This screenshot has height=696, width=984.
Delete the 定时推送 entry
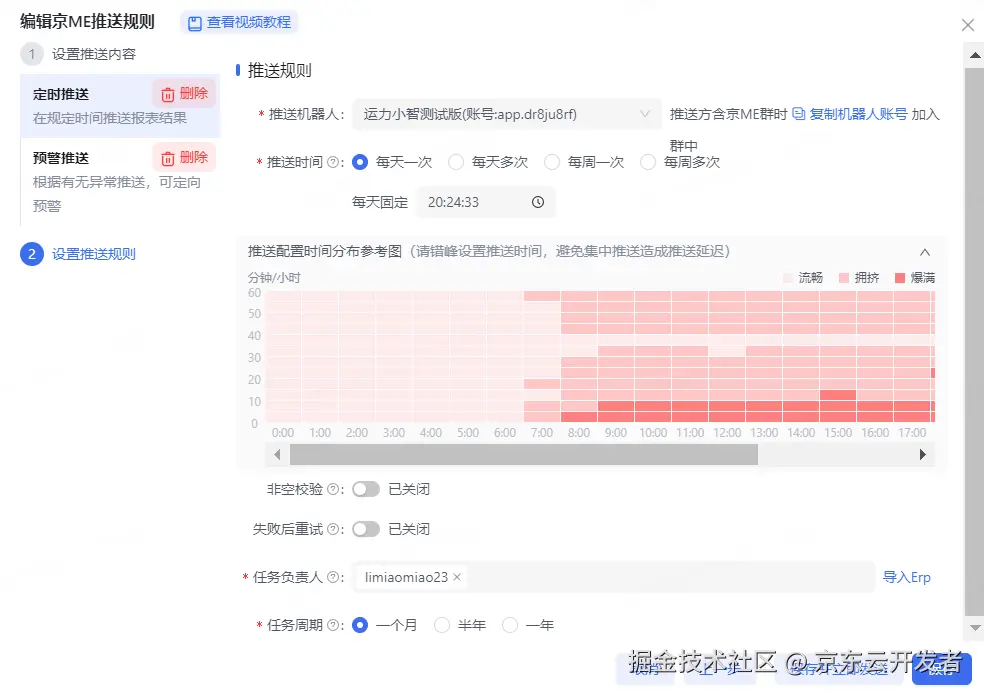184,94
